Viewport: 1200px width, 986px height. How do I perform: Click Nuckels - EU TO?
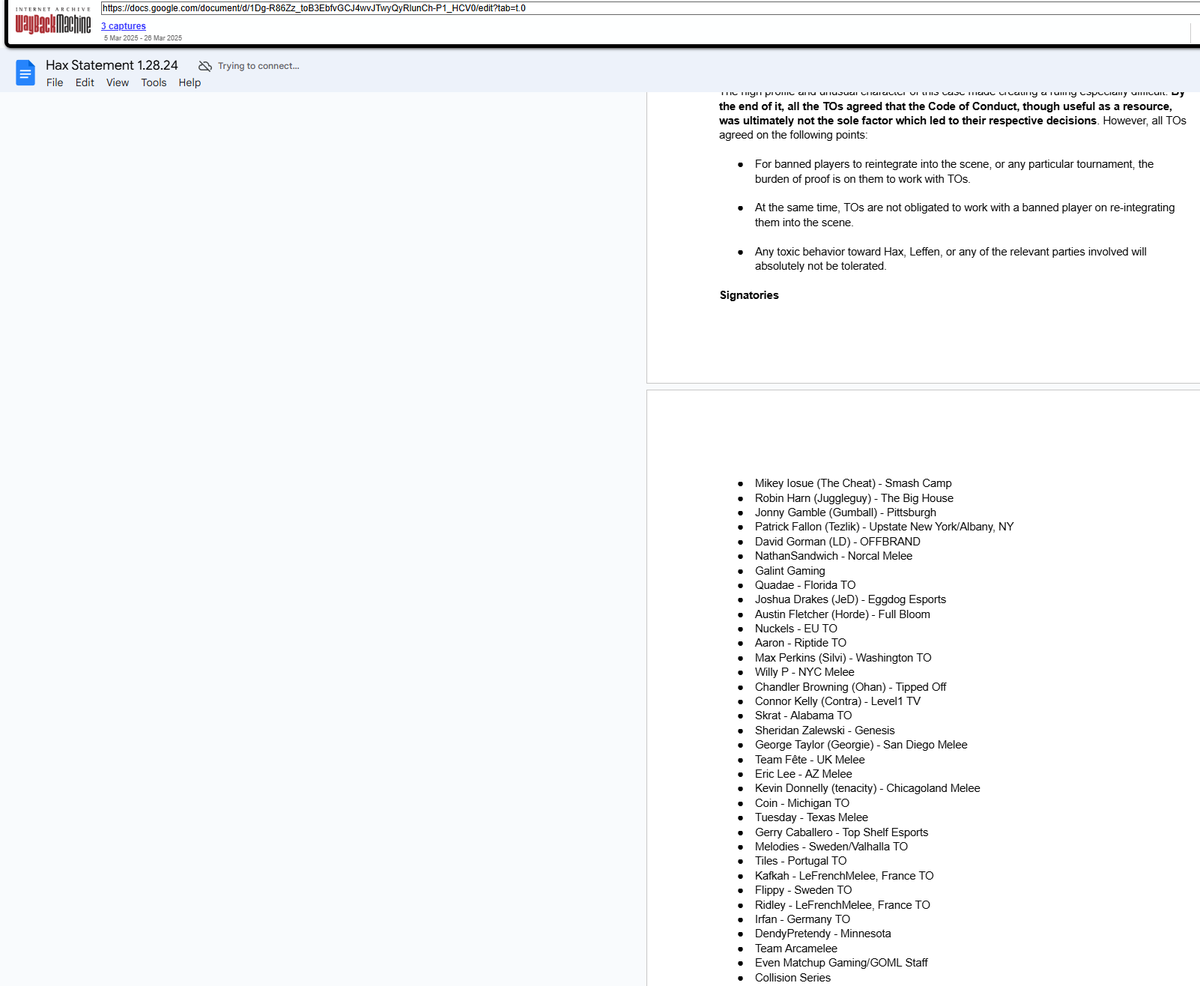click(x=796, y=629)
